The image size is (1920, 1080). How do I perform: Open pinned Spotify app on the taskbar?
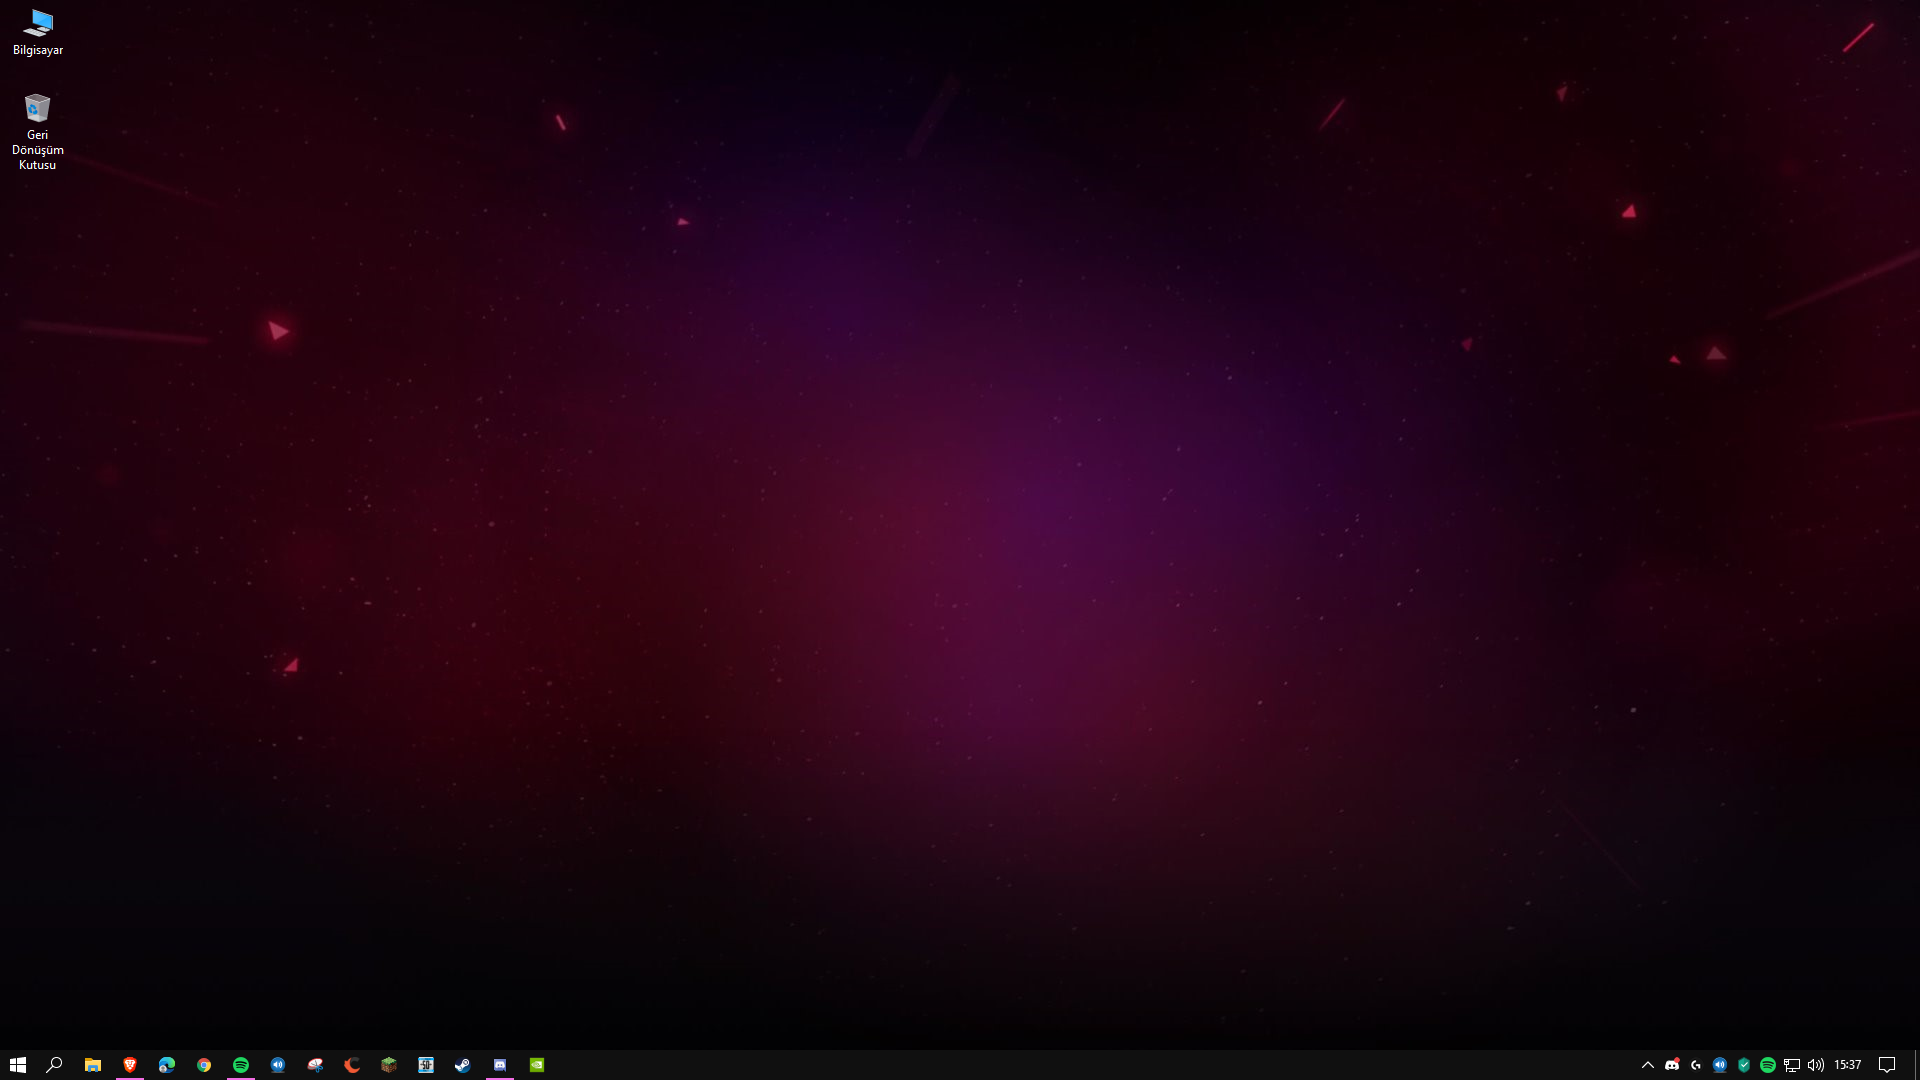241,1065
